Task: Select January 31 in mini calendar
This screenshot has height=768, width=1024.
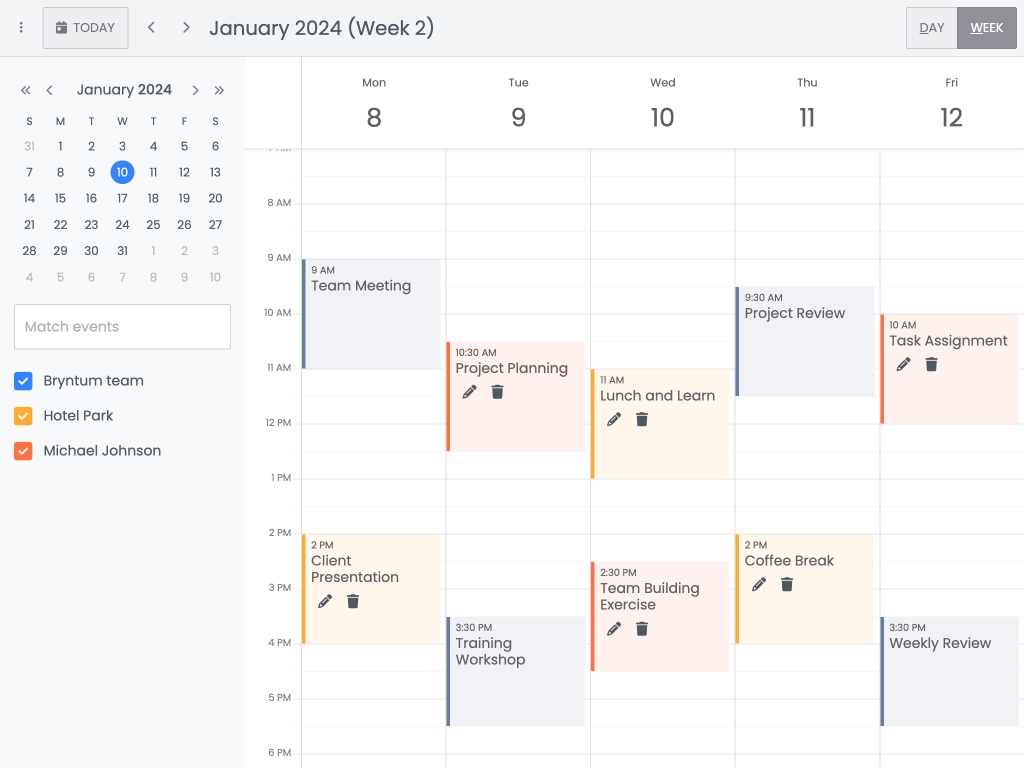Action: tap(122, 251)
